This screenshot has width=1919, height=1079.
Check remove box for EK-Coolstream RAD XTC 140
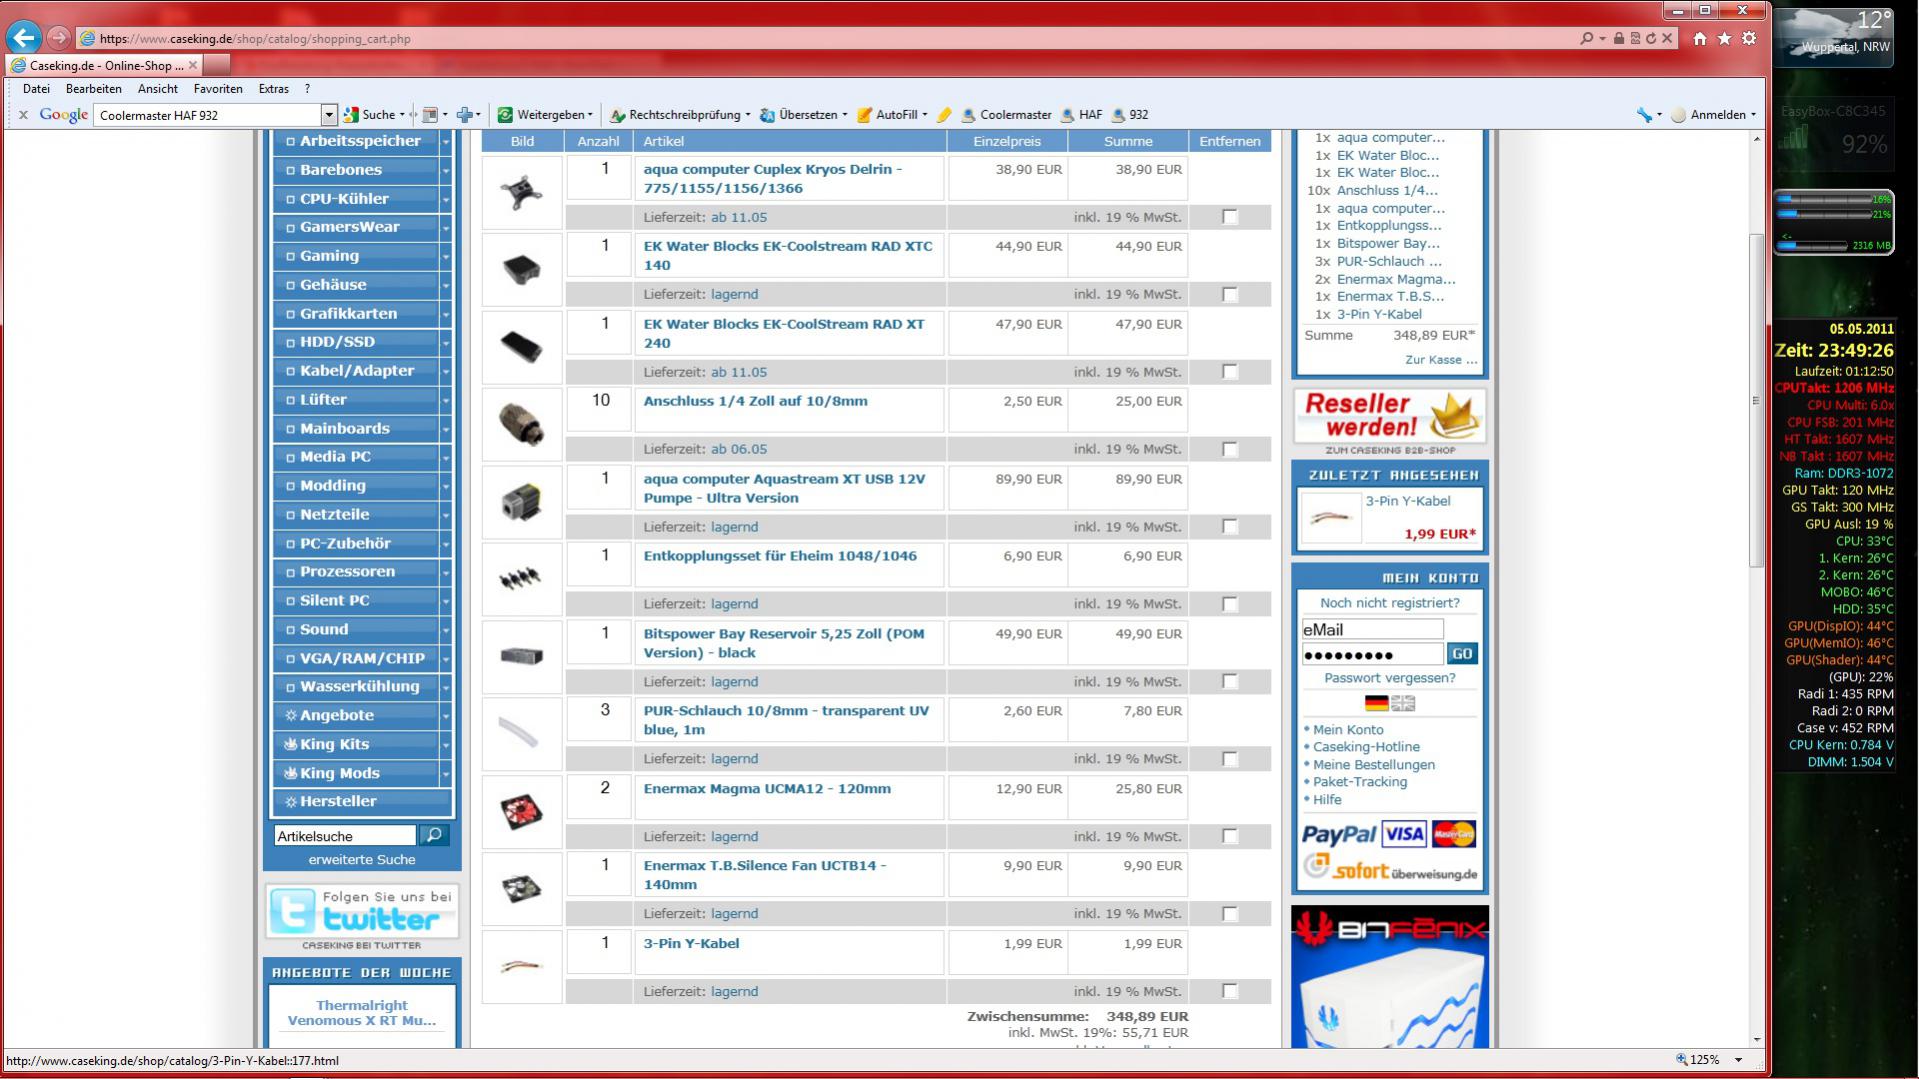(x=1229, y=294)
